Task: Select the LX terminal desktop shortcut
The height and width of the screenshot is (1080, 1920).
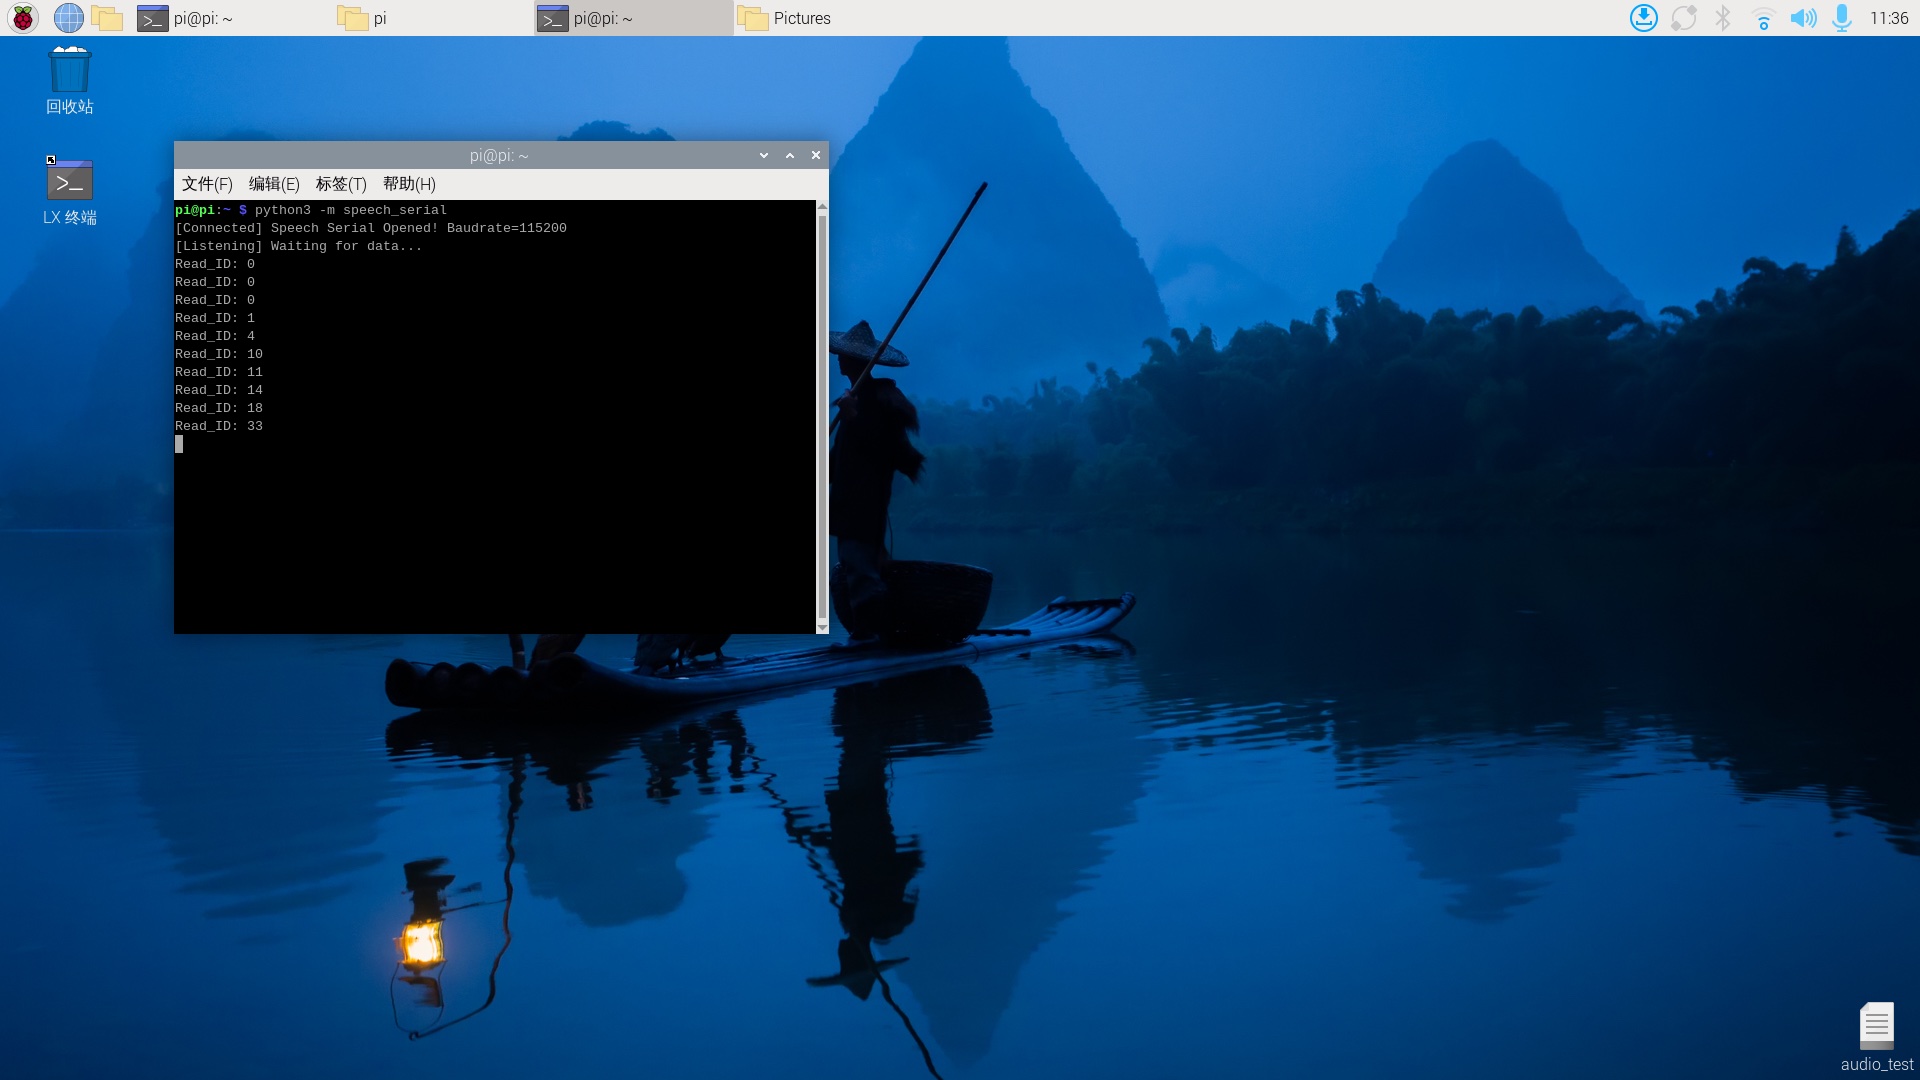Action: coord(70,190)
